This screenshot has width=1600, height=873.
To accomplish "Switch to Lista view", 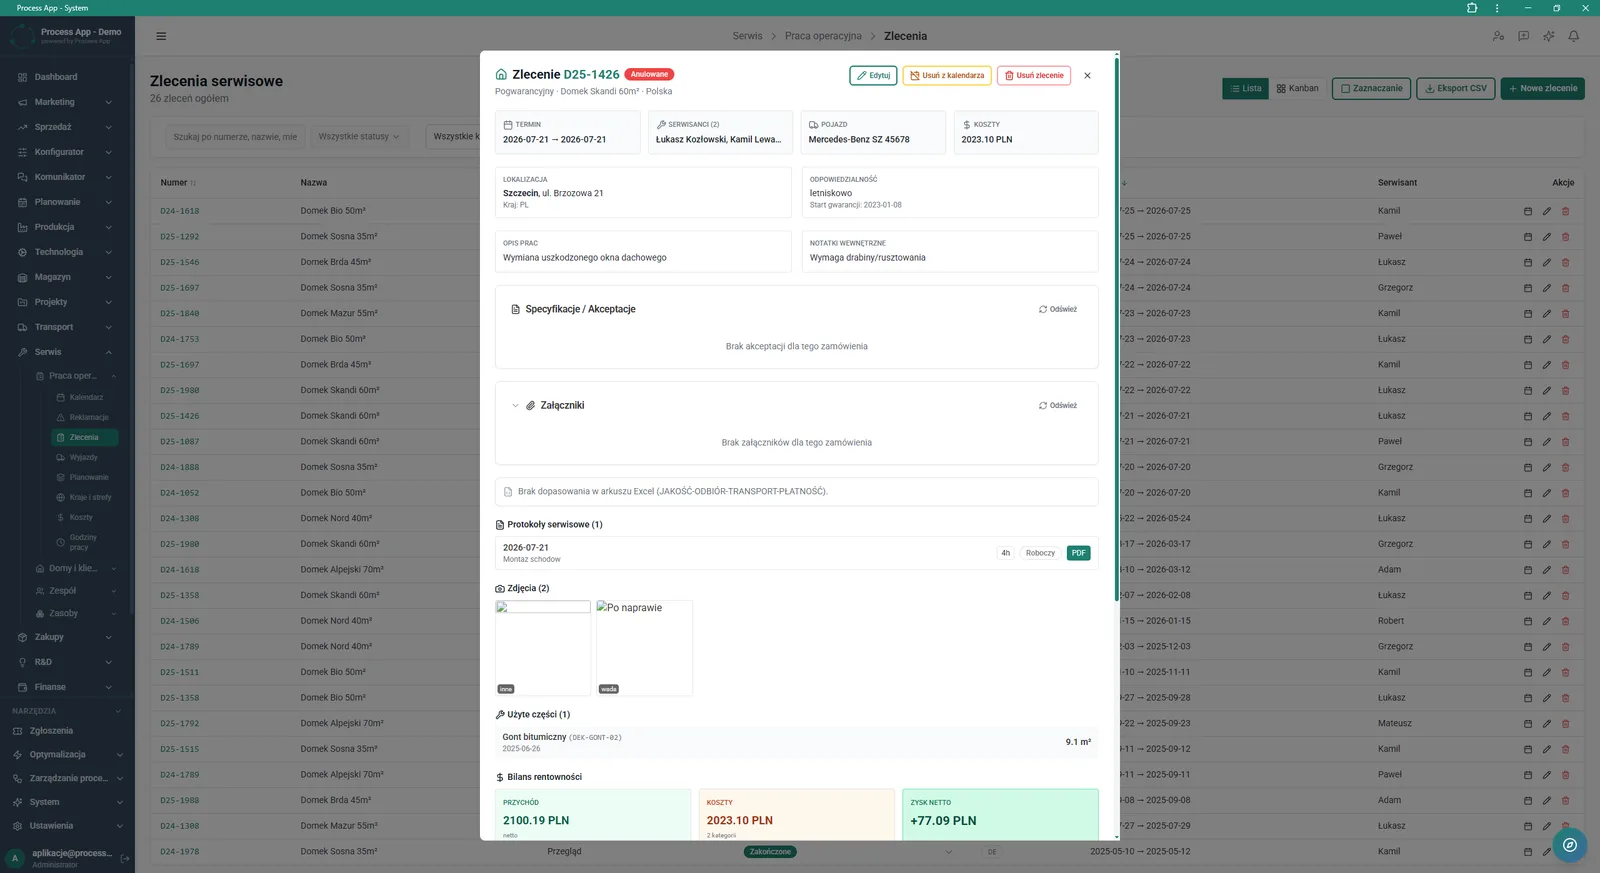I will [1246, 89].
